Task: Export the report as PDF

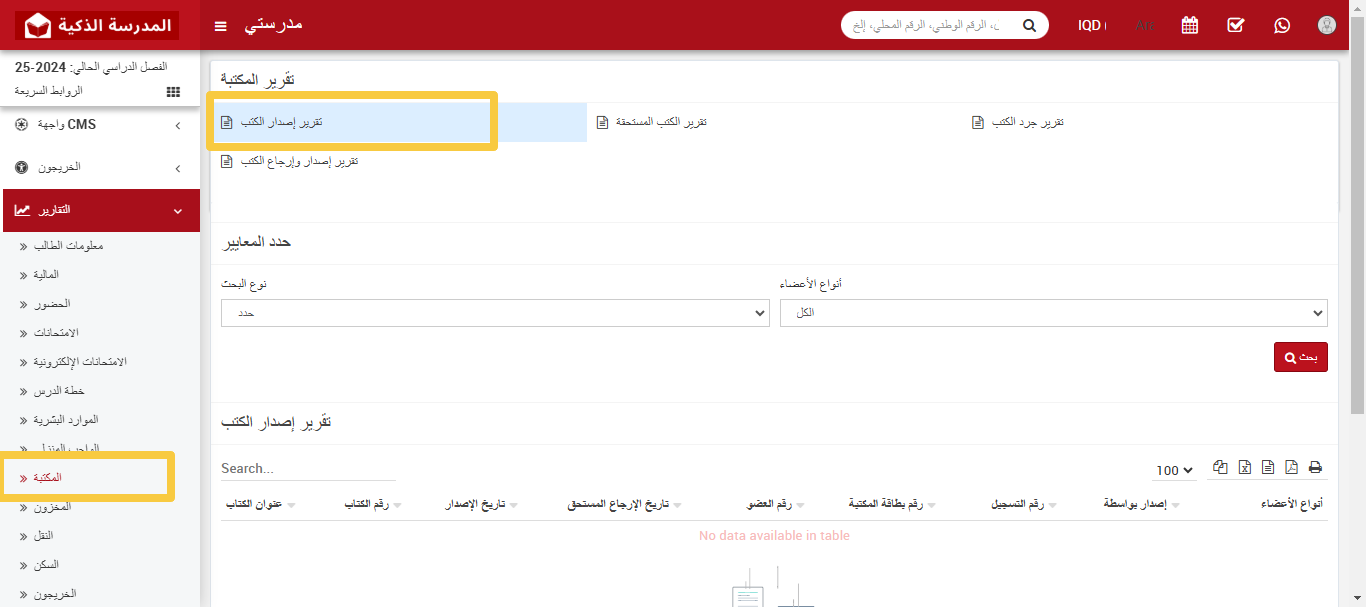Action: point(1291,467)
